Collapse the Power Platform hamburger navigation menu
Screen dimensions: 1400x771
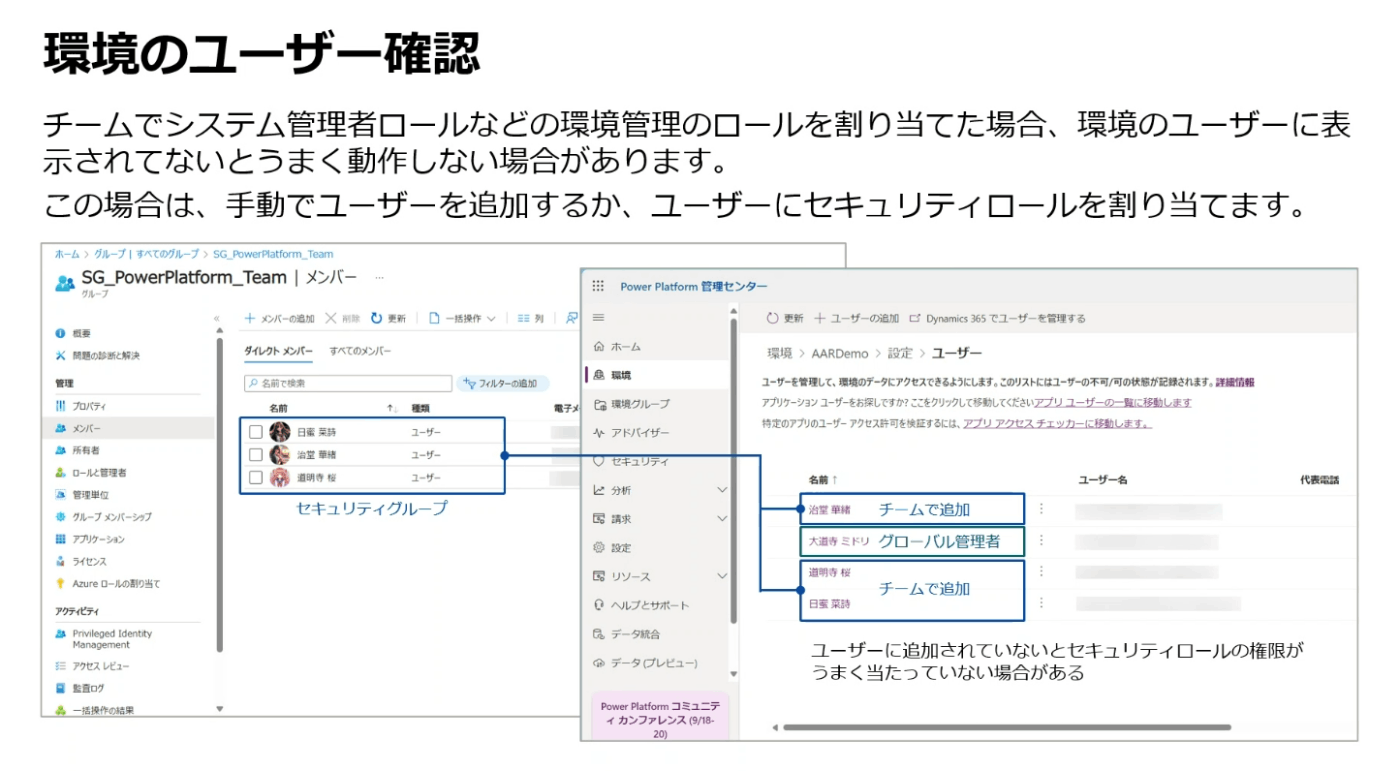pyautogui.click(x=599, y=317)
